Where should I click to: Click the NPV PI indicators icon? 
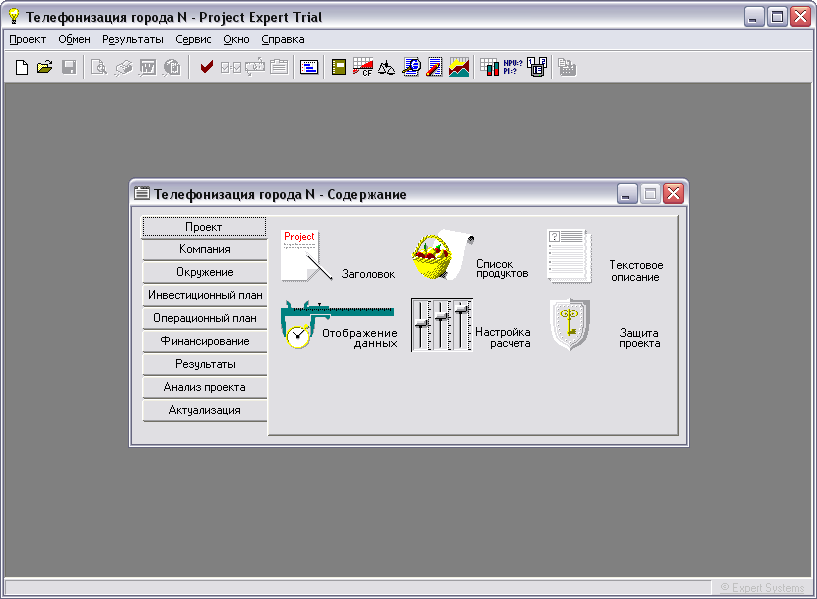point(513,67)
